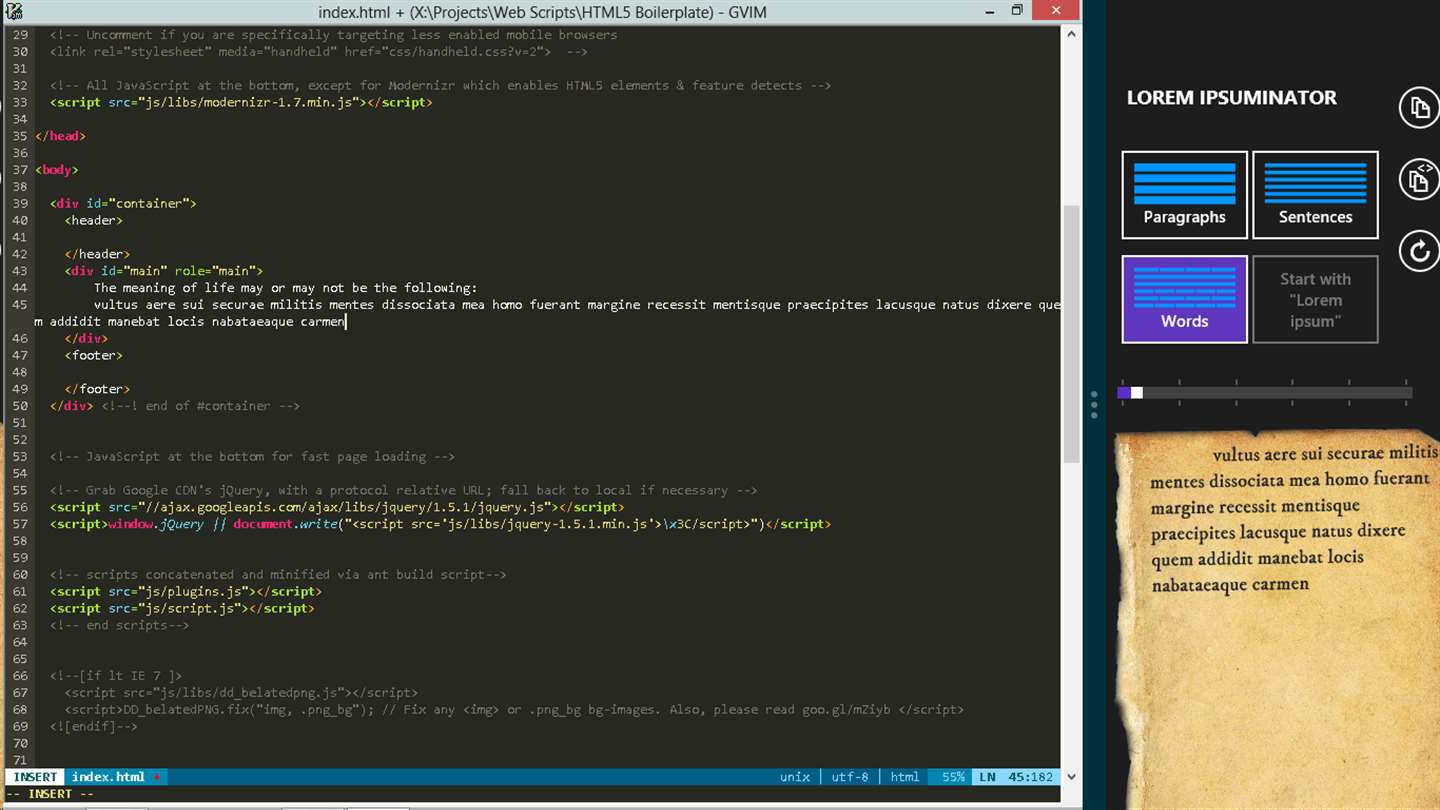The height and width of the screenshot is (810, 1440).
Task: Click the LN 45:182 cursor position indicator
Action: coord(1018,777)
